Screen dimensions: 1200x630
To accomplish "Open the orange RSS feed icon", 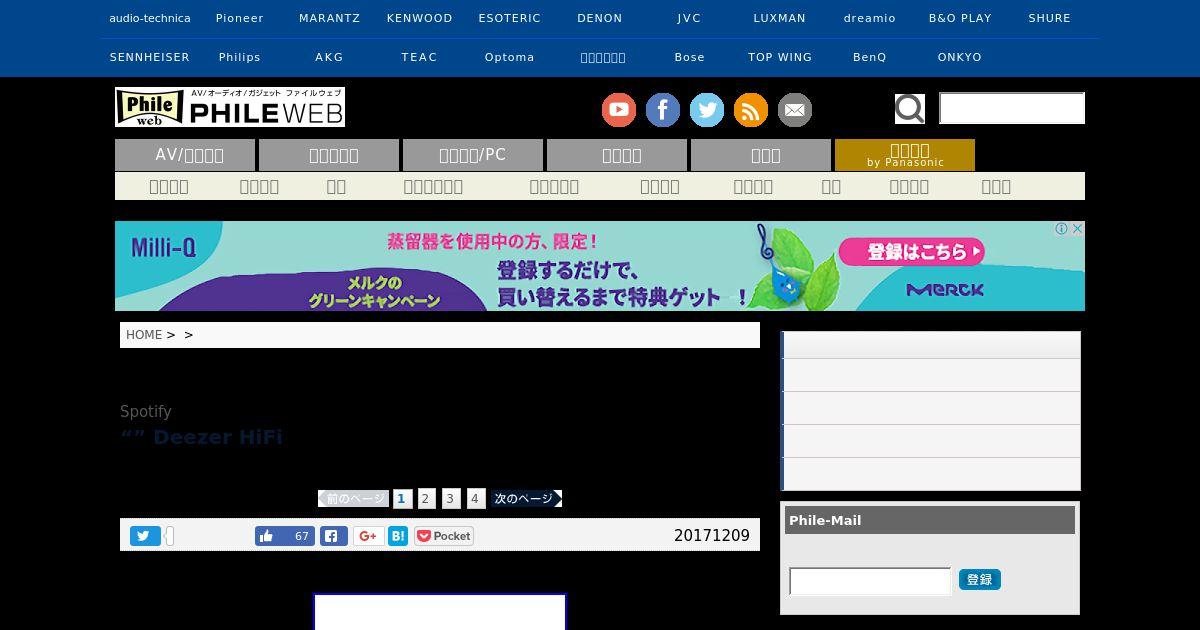I will 751,110.
